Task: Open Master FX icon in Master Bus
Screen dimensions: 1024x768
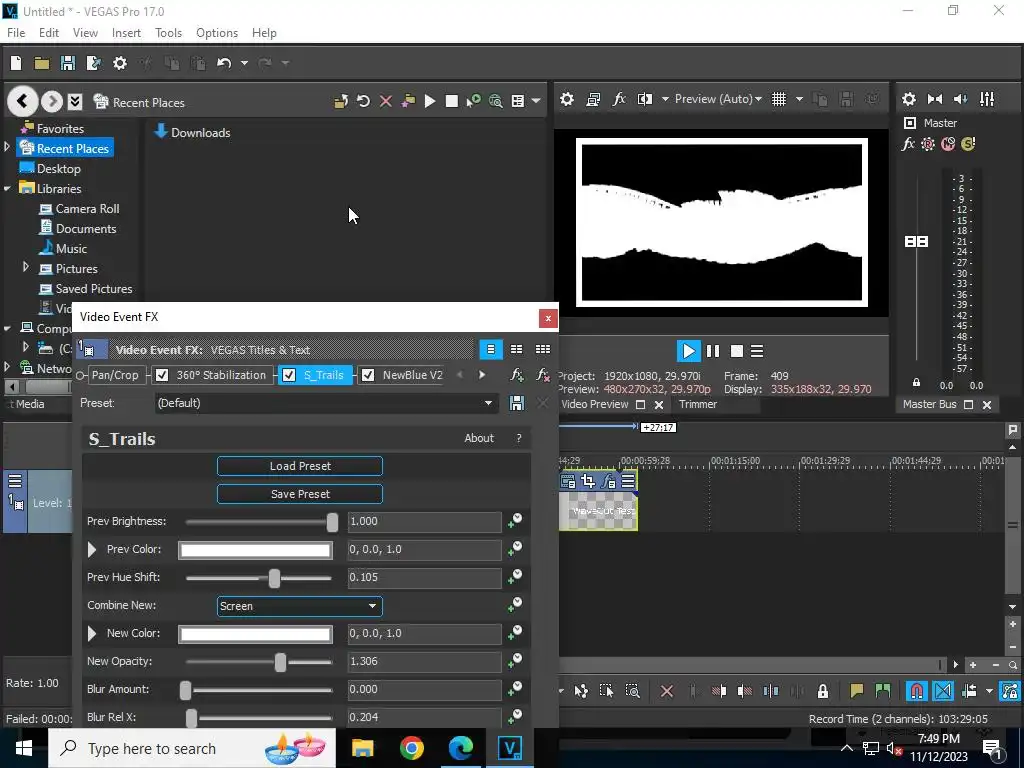Action: [x=908, y=144]
